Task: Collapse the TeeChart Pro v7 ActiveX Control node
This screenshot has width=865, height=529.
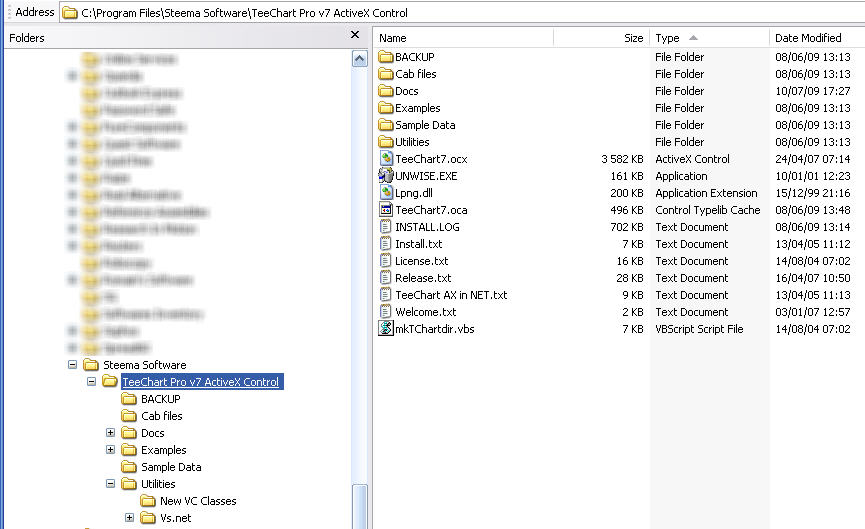Action: click(92, 382)
